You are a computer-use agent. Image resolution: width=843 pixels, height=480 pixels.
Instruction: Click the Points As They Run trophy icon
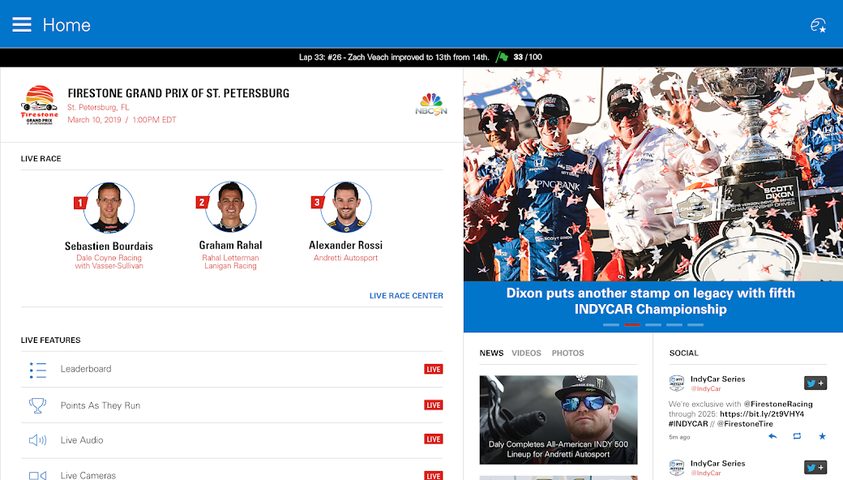click(38, 405)
